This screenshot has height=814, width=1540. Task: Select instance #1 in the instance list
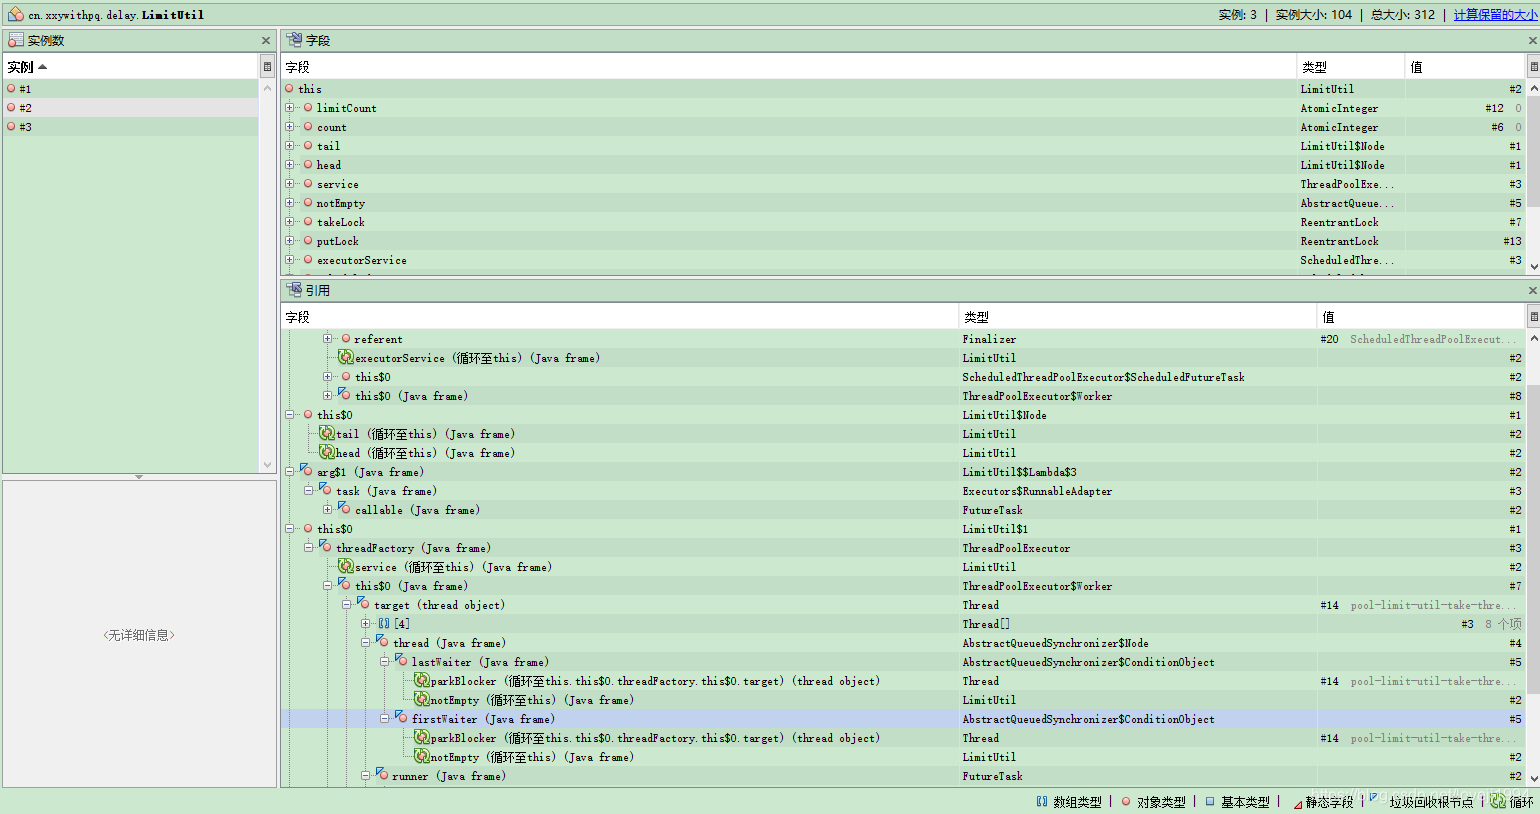pyautogui.click(x=130, y=89)
